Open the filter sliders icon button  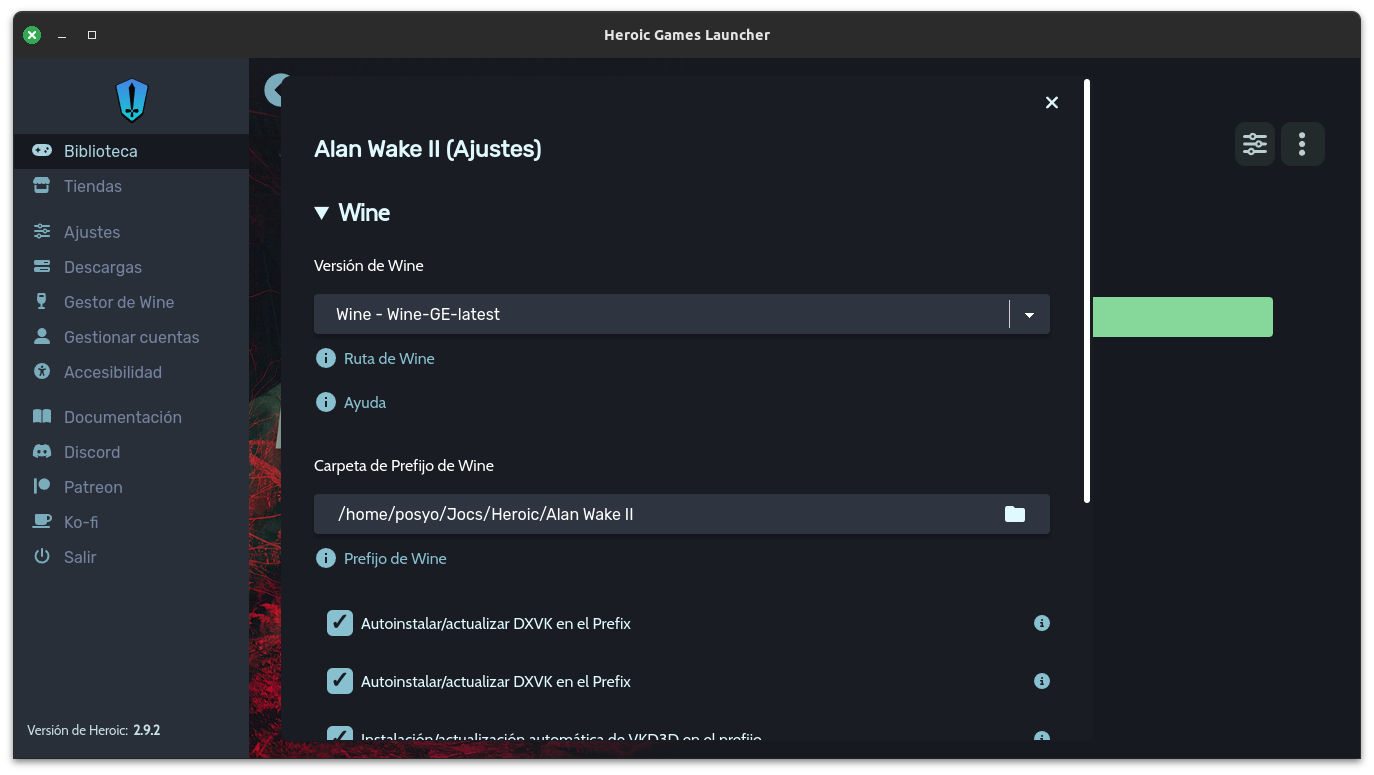[1255, 144]
